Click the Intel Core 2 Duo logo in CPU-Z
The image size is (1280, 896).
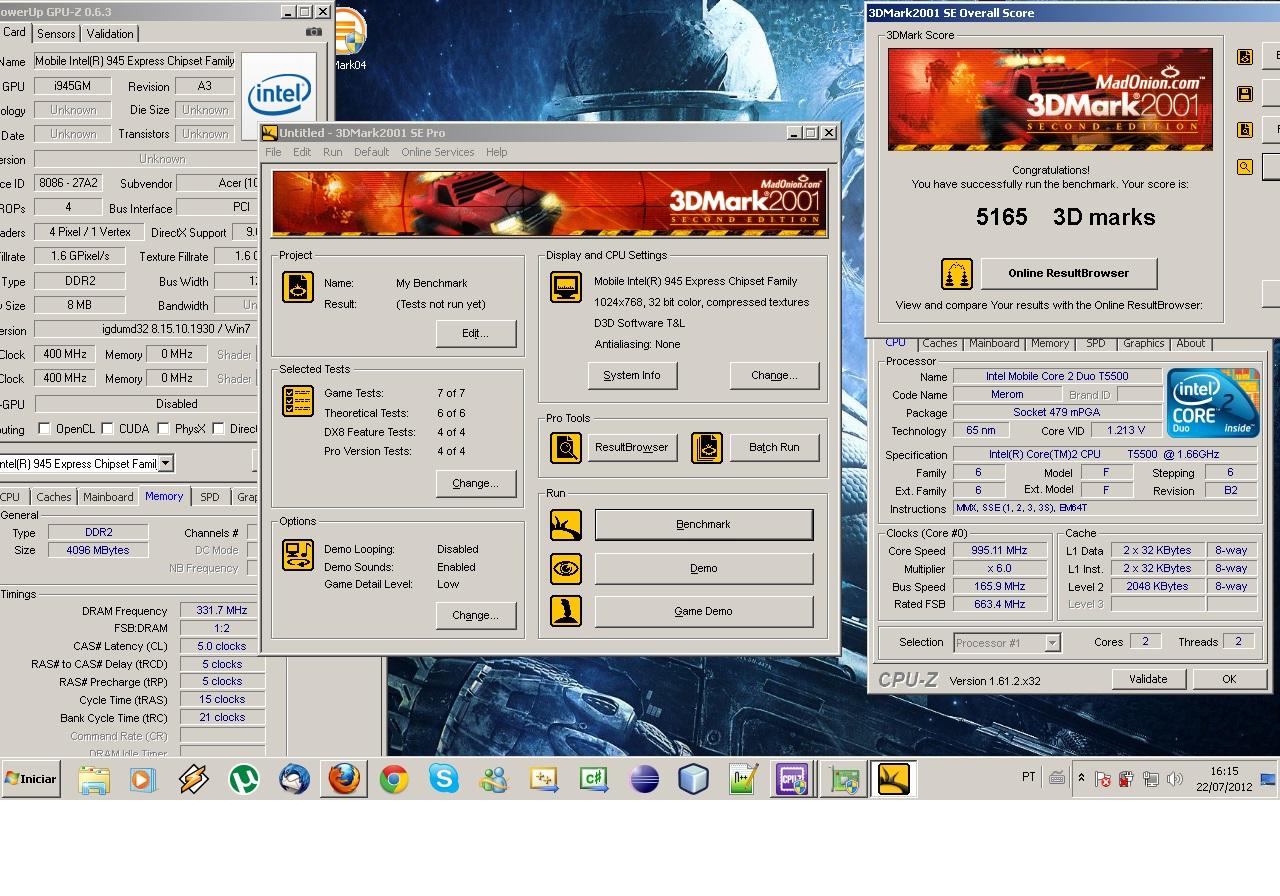pos(1214,403)
